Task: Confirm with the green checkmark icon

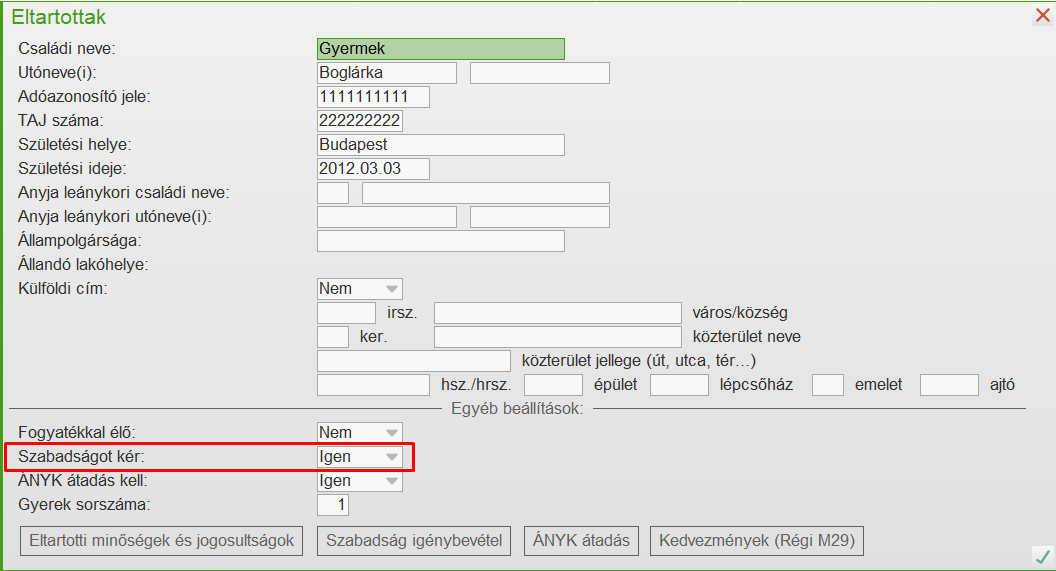Action: pos(1043,556)
